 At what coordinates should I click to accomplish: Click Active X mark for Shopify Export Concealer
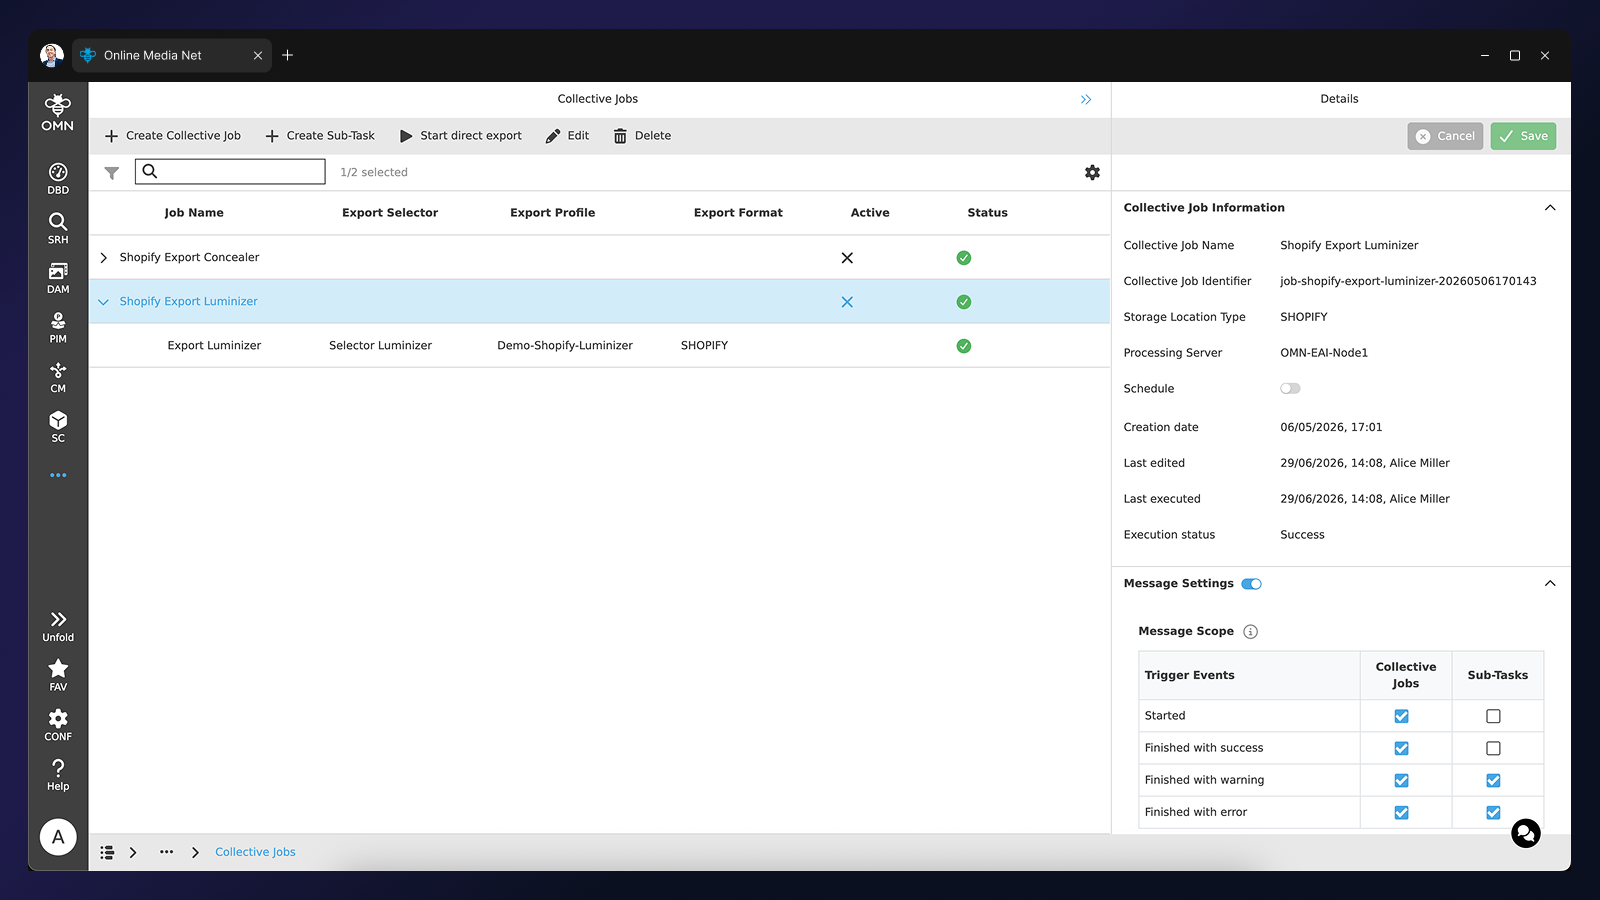tap(847, 258)
